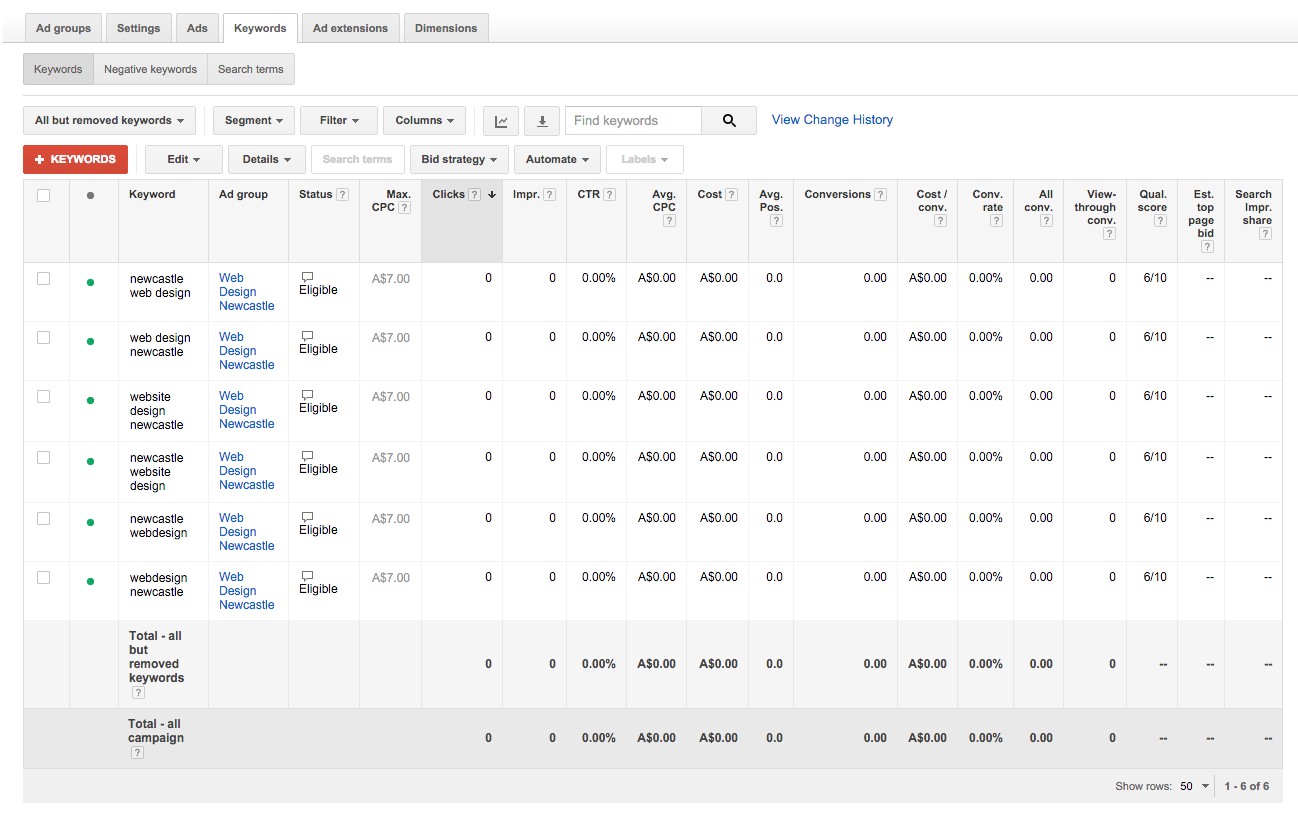
Task: Switch to the Dimensions tab
Action: pos(446,28)
